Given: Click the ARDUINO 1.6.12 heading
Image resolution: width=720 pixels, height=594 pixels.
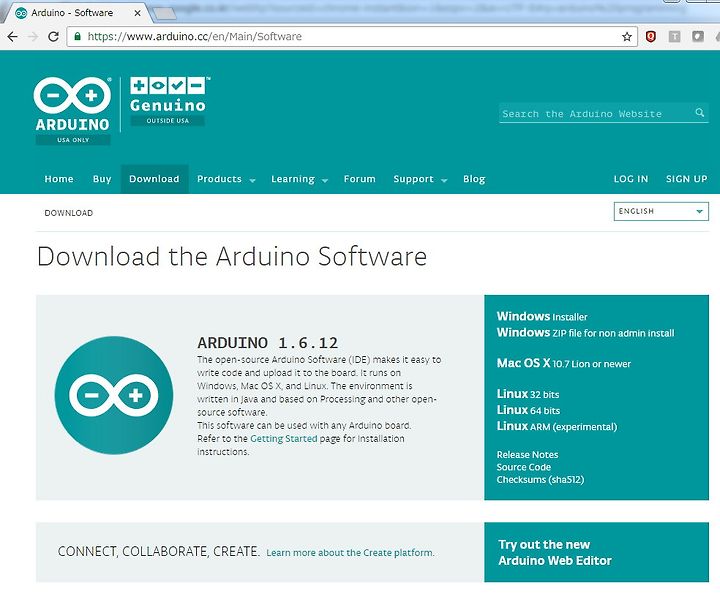Looking at the screenshot, I should pyautogui.click(x=268, y=343).
